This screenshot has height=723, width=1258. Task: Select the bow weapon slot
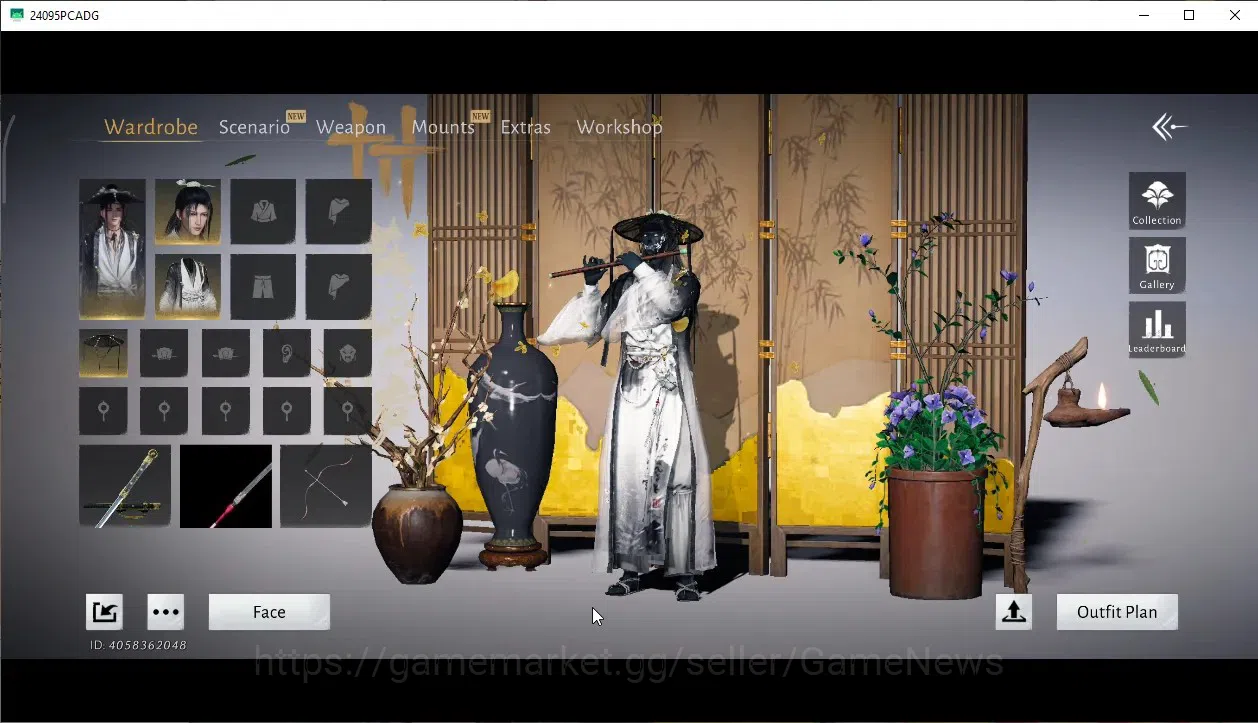pyautogui.click(x=326, y=486)
